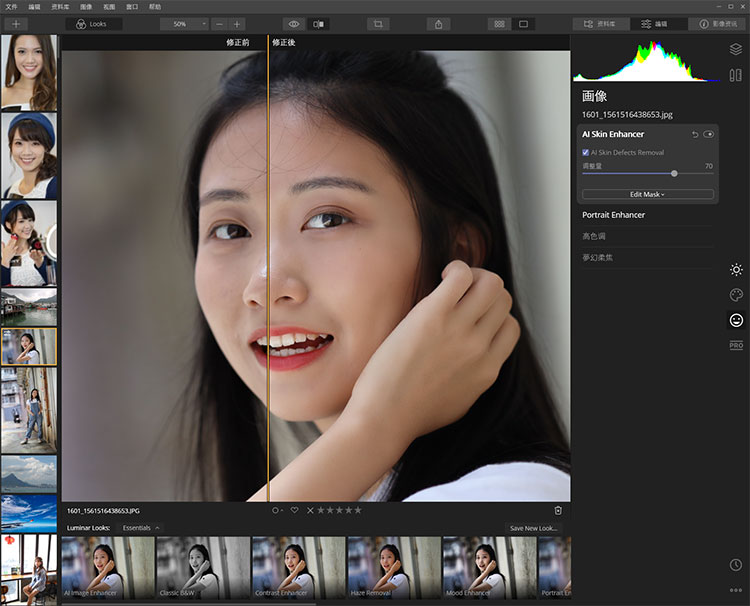Image resolution: width=750 pixels, height=606 pixels.
Task: Collapse the AI Skin Enhancer header
Action: (x=613, y=134)
